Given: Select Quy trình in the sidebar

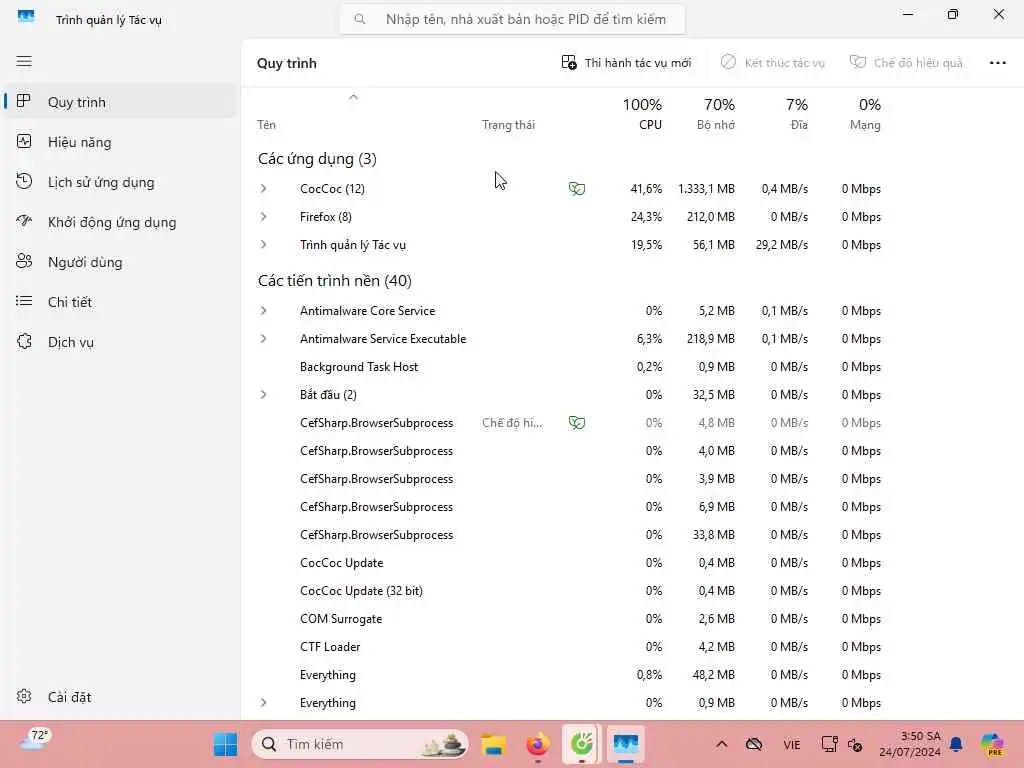Looking at the screenshot, I should pyautogui.click(x=121, y=102).
